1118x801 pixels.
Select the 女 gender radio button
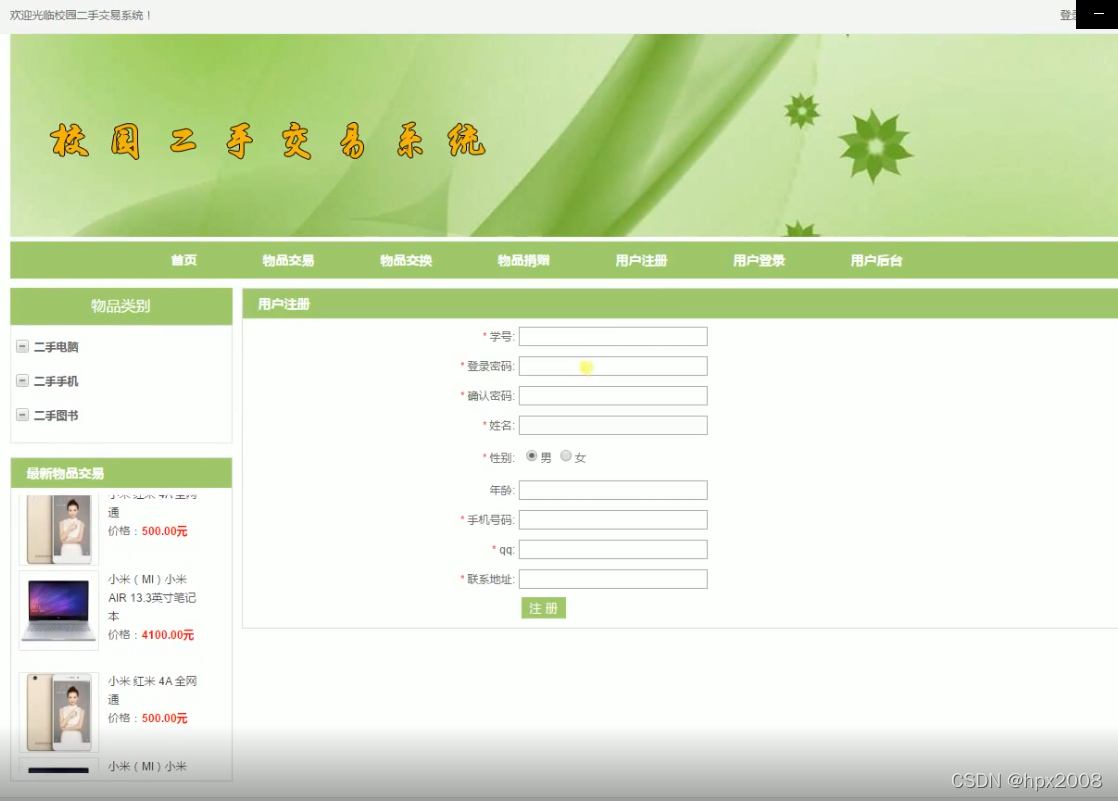(x=566, y=456)
